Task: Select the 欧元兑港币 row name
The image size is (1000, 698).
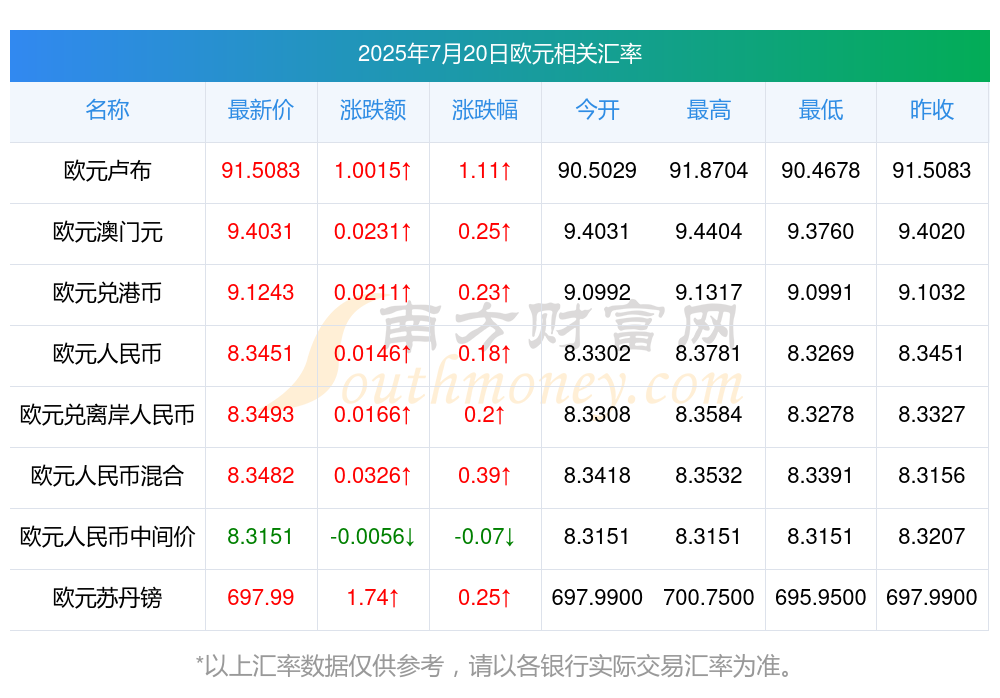Action: [x=107, y=293]
